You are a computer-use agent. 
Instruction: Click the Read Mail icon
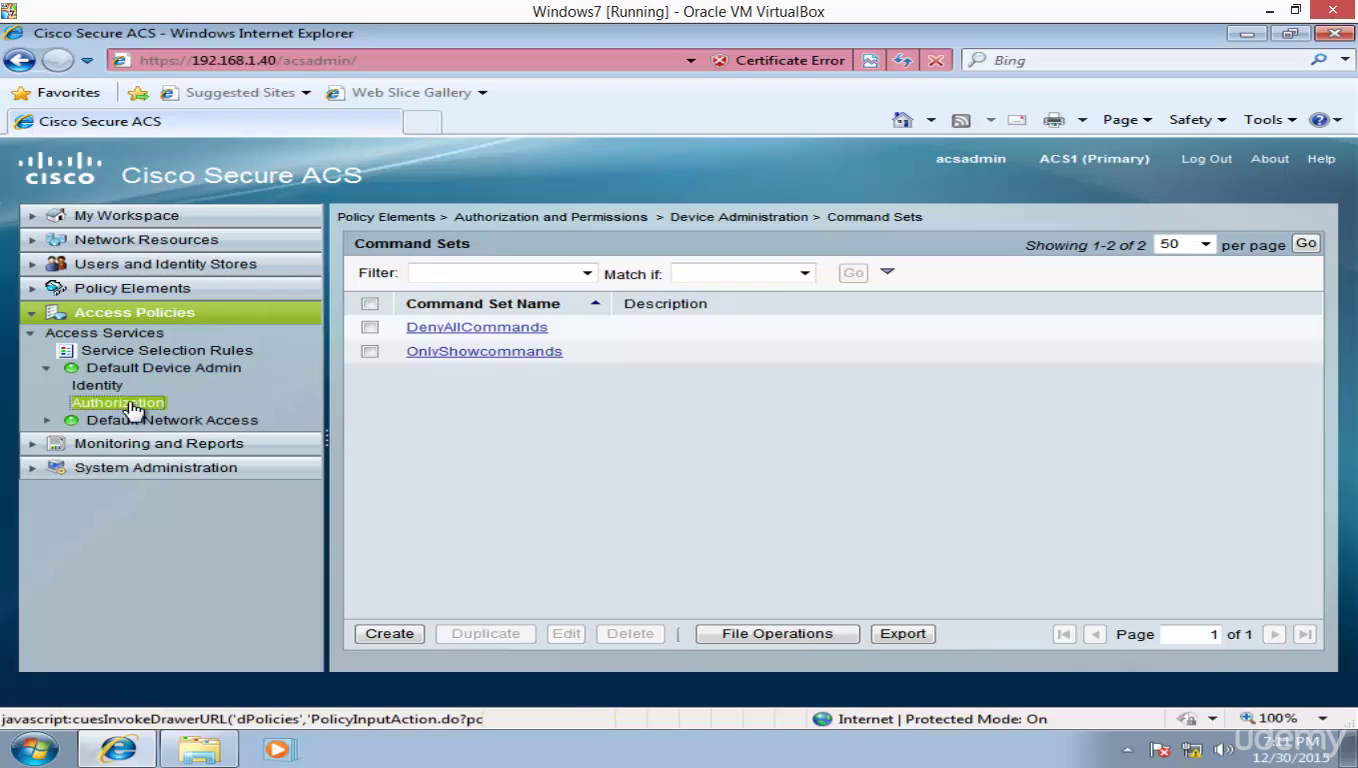click(x=1017, y=120)
